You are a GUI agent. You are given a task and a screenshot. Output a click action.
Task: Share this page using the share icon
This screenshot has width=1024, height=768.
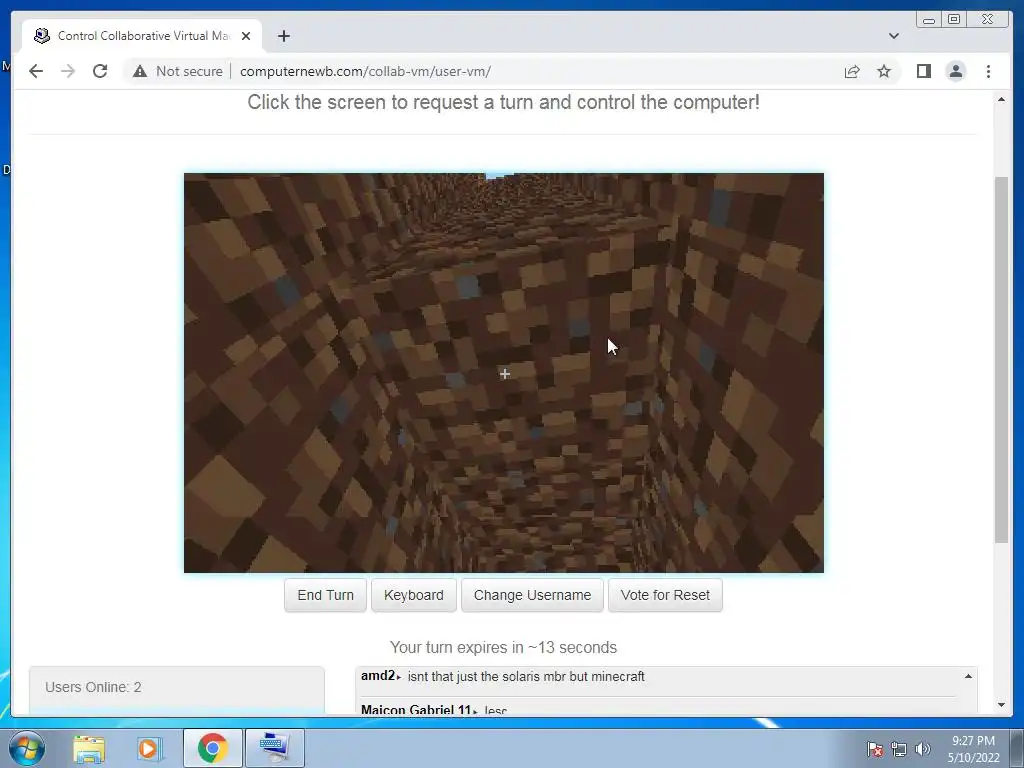[x=852, y=71]
